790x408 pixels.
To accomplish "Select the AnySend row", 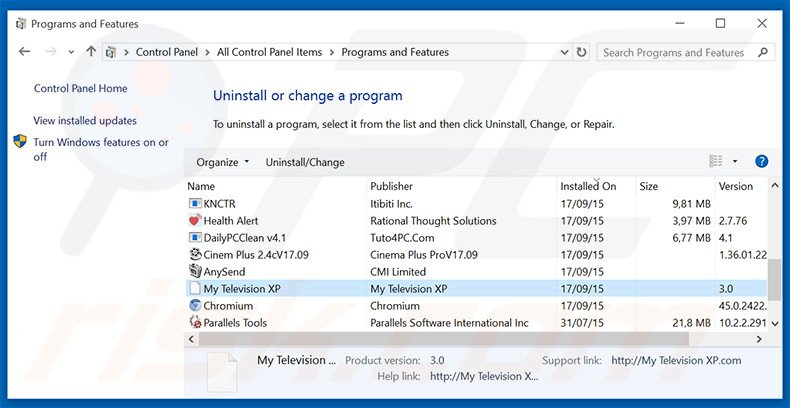I will coord(476,271).
